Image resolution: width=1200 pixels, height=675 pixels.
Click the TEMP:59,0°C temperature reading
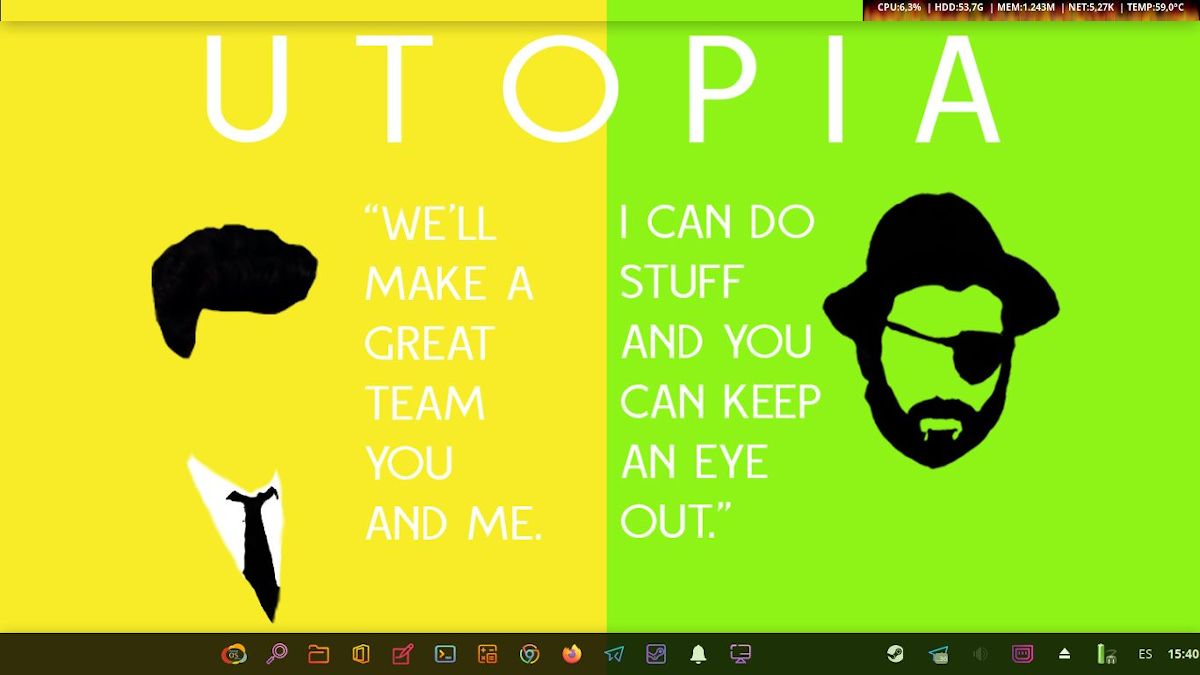tap(1155, 7)
